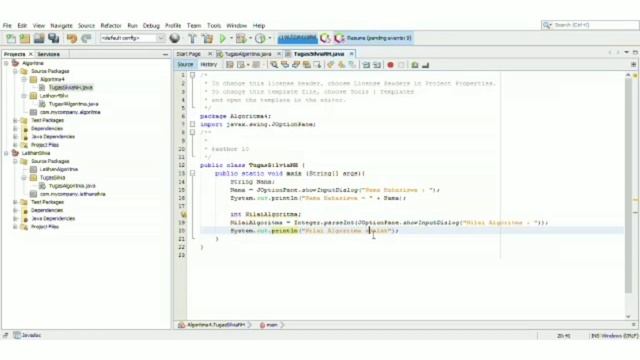Open the Debug menu
The image size is (640, 360).
click(151, 25)
